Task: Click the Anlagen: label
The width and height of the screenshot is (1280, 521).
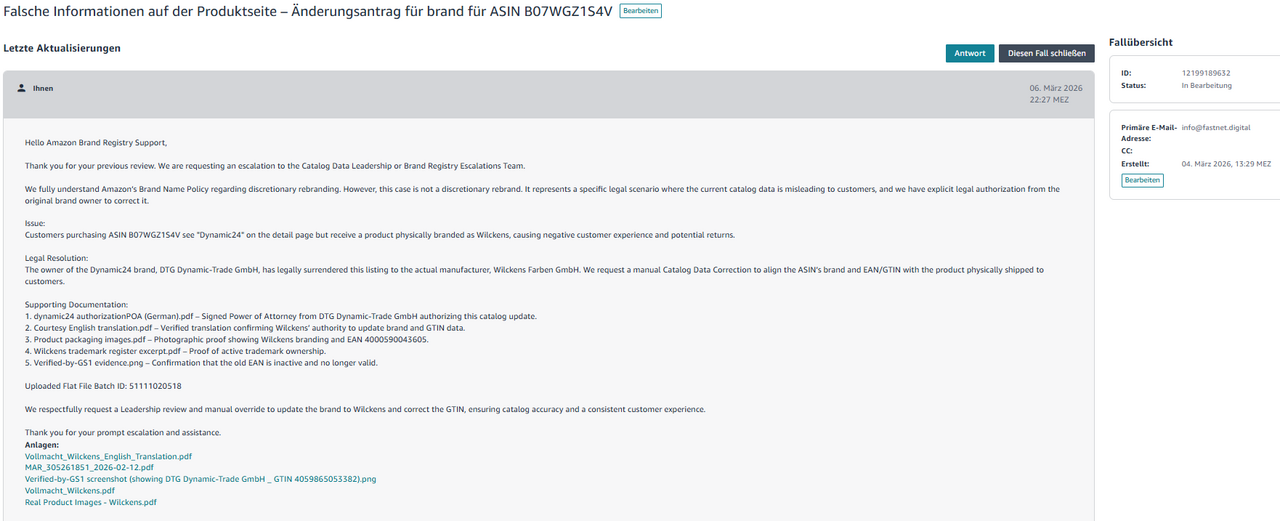Action: coord(42,444)
